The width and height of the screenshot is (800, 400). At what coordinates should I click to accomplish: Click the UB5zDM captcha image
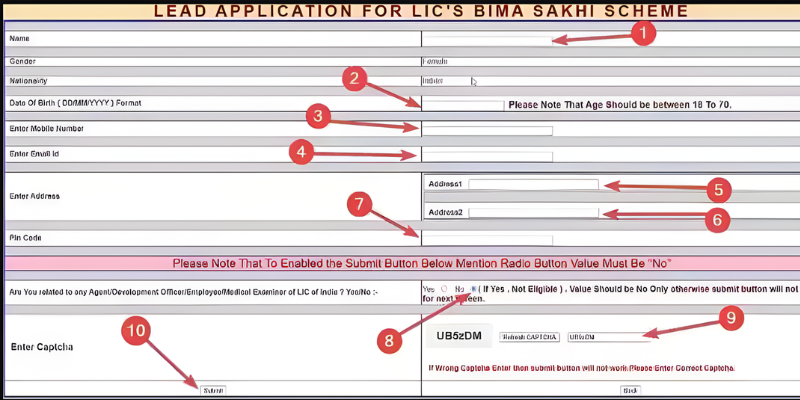click(460, 337)
